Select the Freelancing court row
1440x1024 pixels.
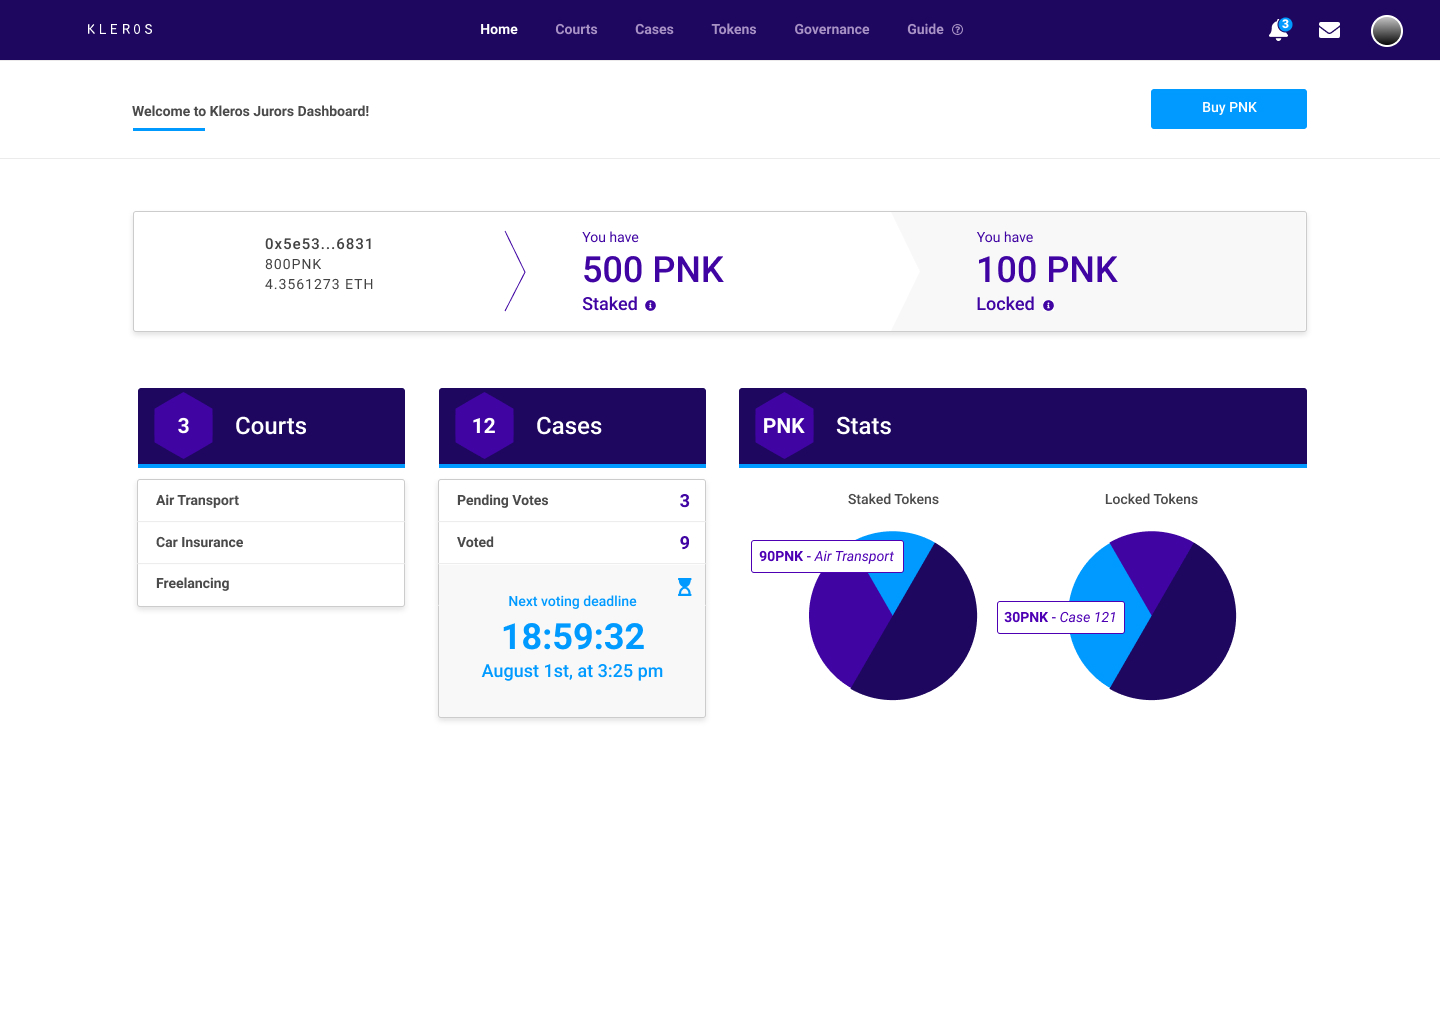[x=271, y=584]
